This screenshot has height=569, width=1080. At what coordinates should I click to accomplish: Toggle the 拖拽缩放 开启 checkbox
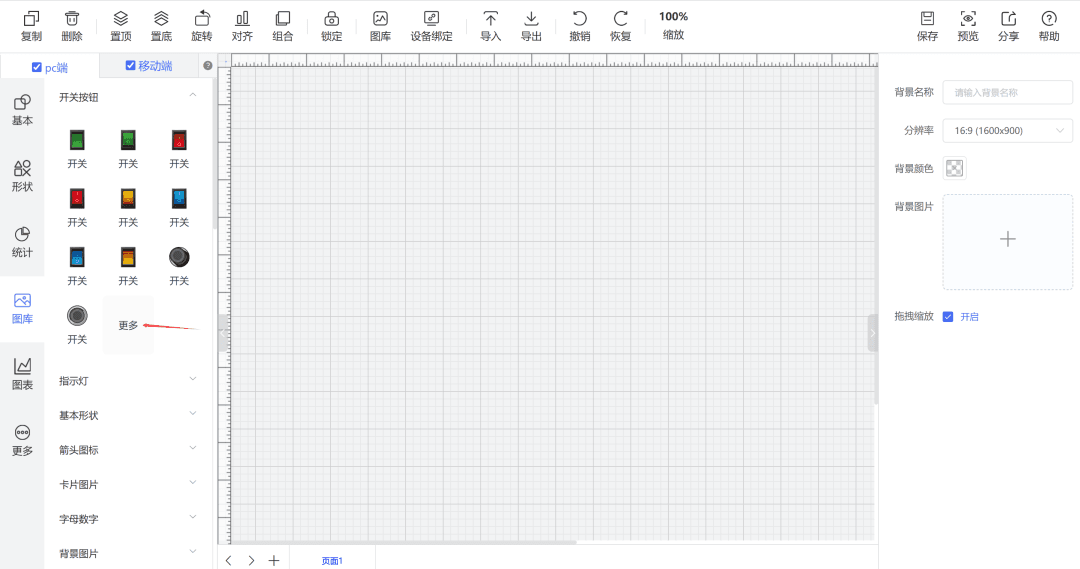(x=948, y=317)
